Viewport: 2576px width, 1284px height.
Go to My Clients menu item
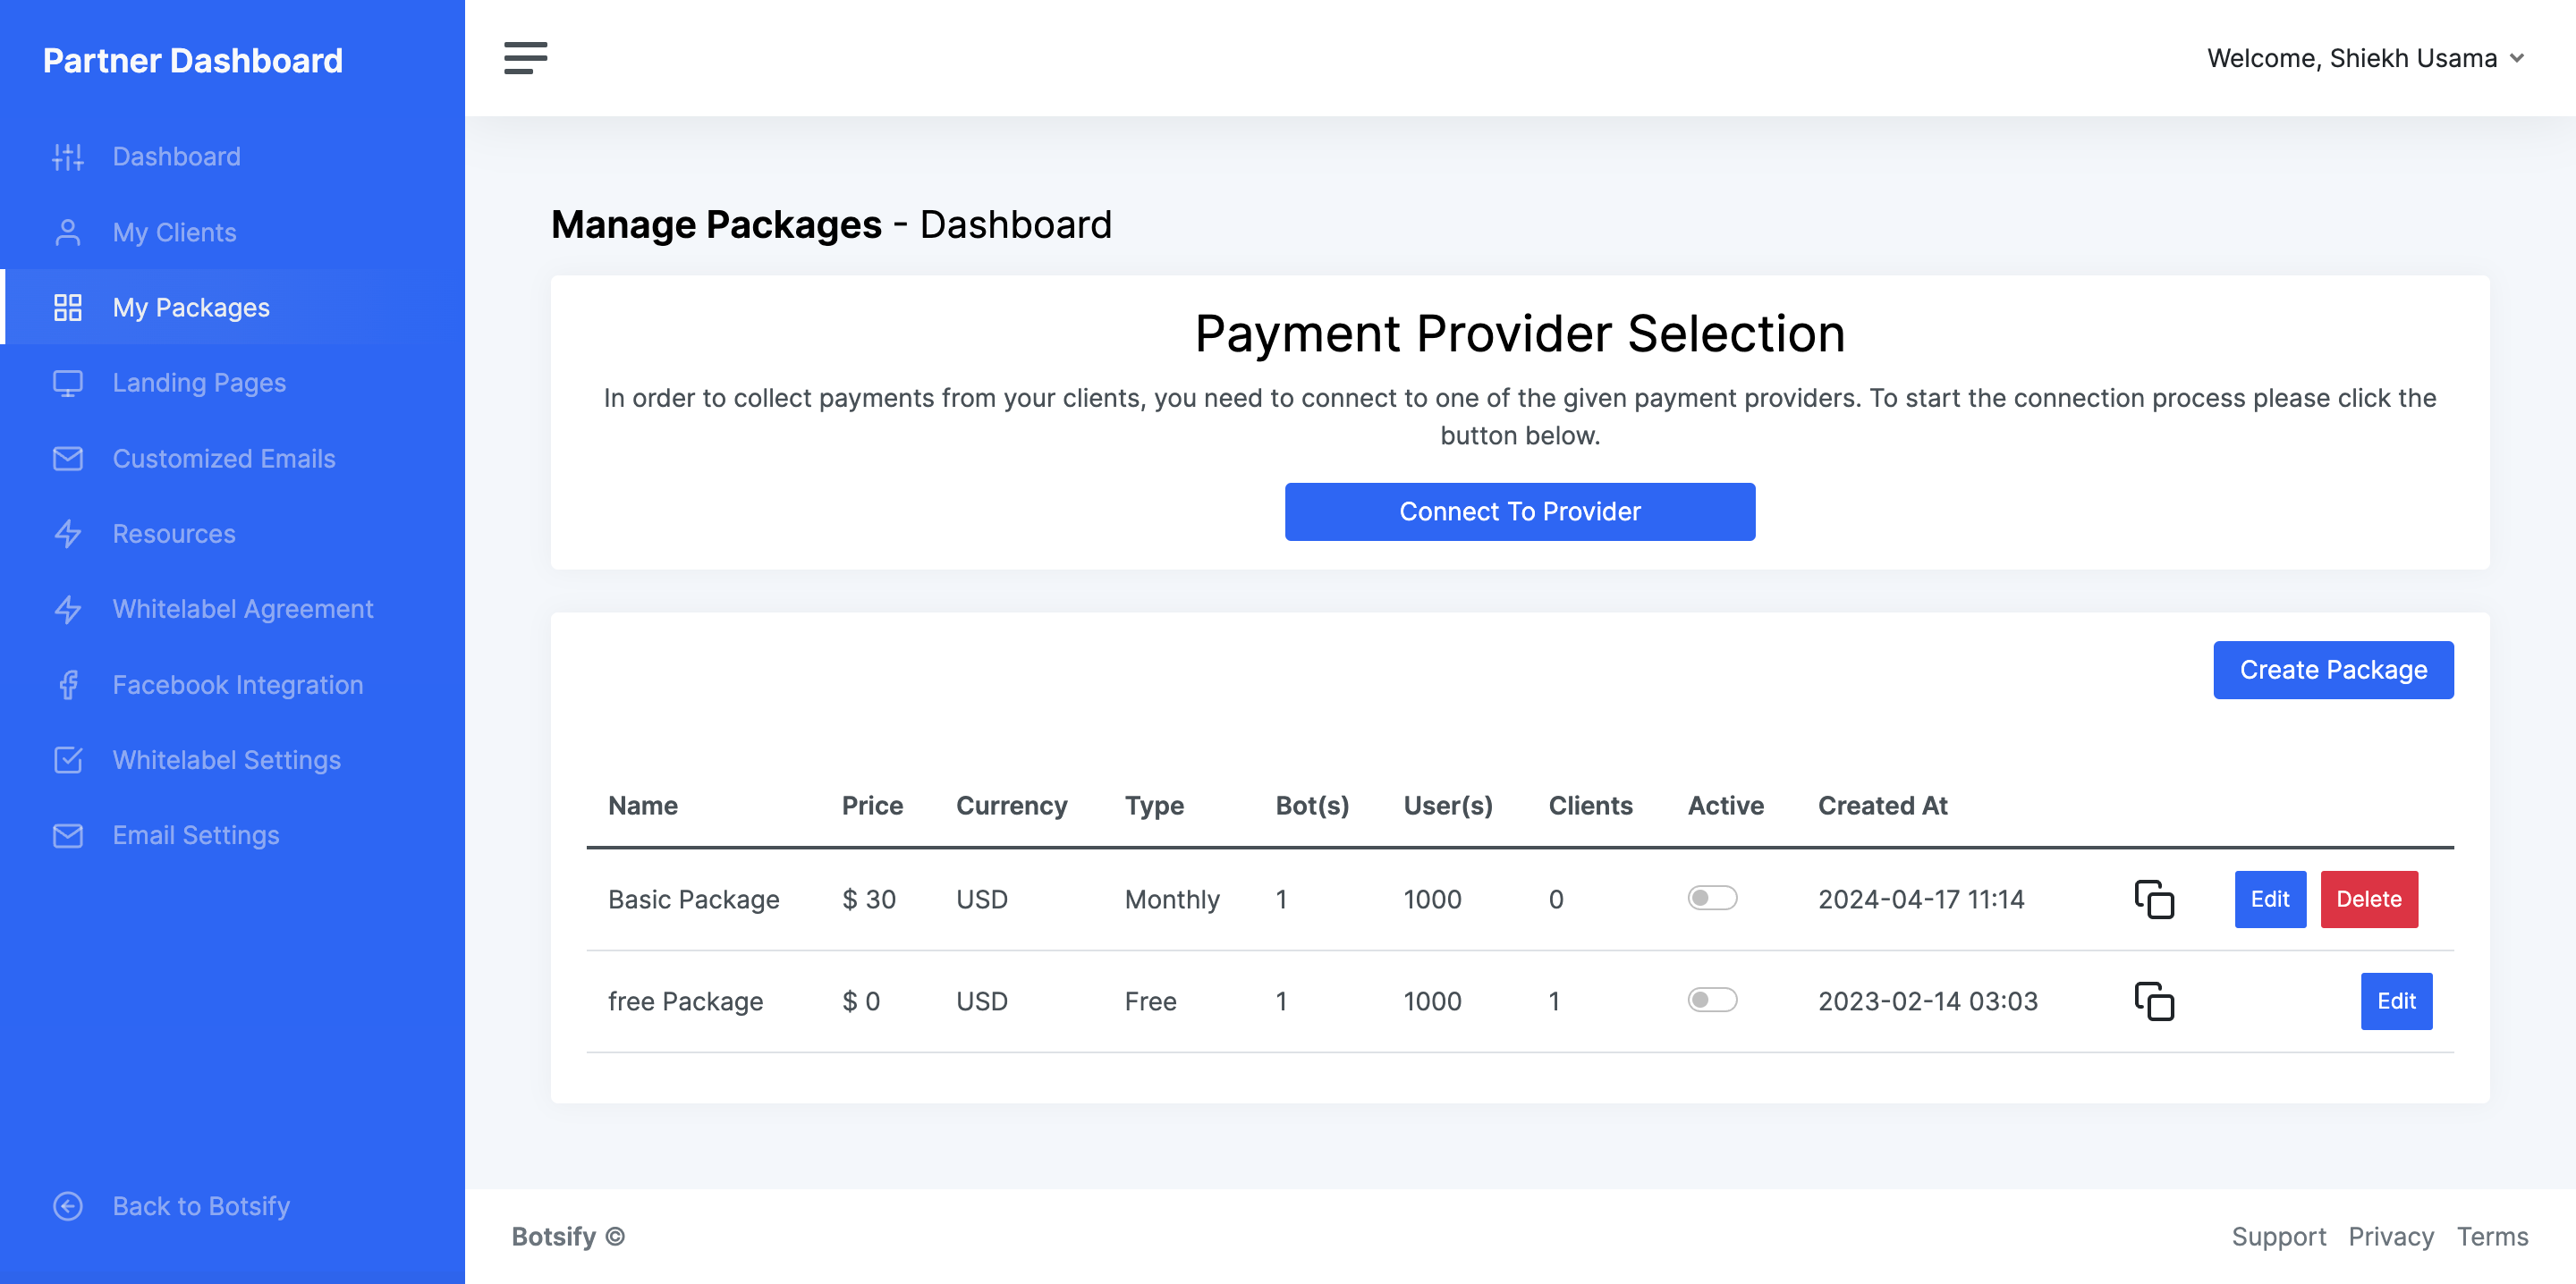232,232
